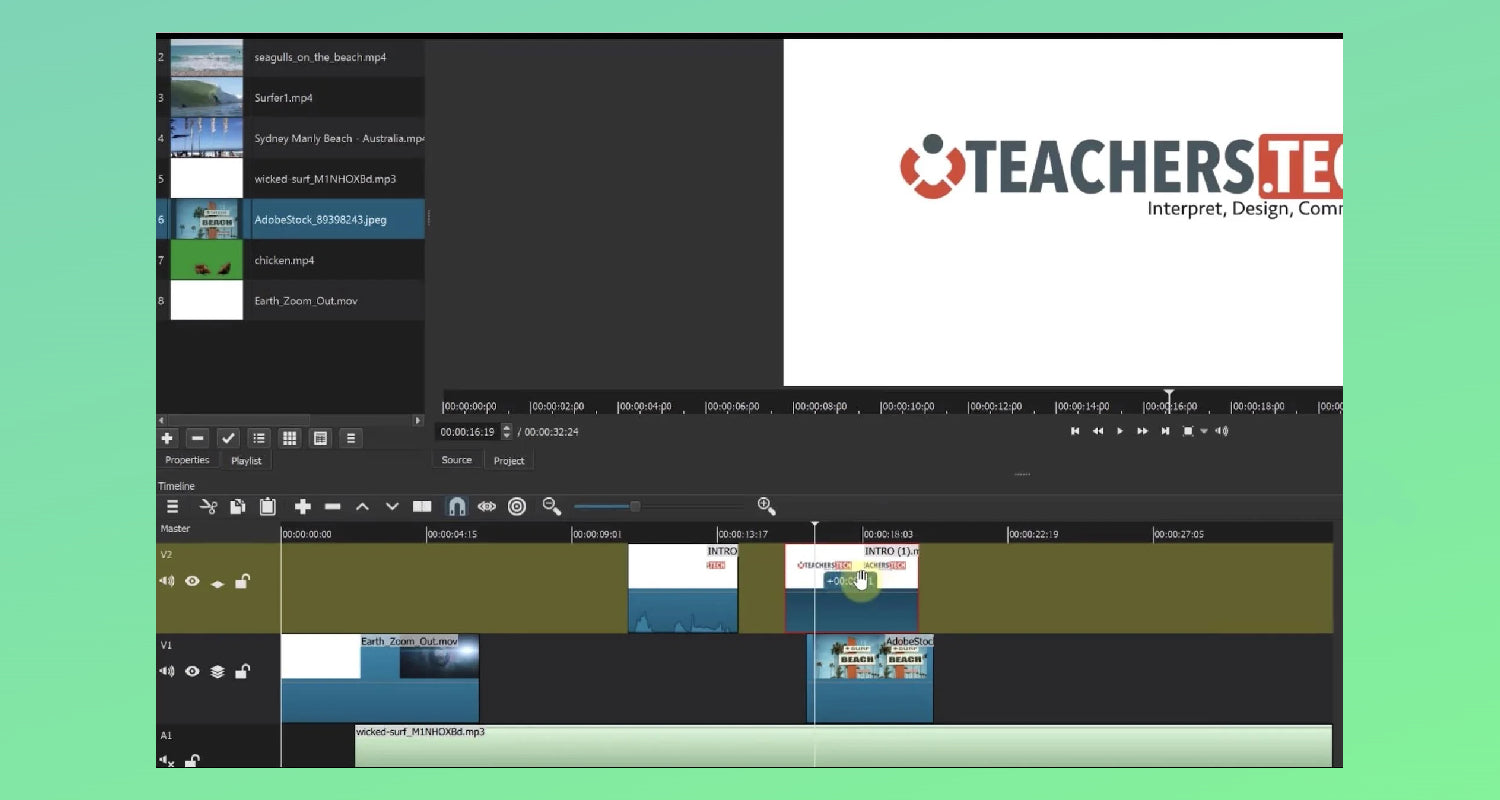Mute the V2 track speaker icon

[x=167, y=581]
